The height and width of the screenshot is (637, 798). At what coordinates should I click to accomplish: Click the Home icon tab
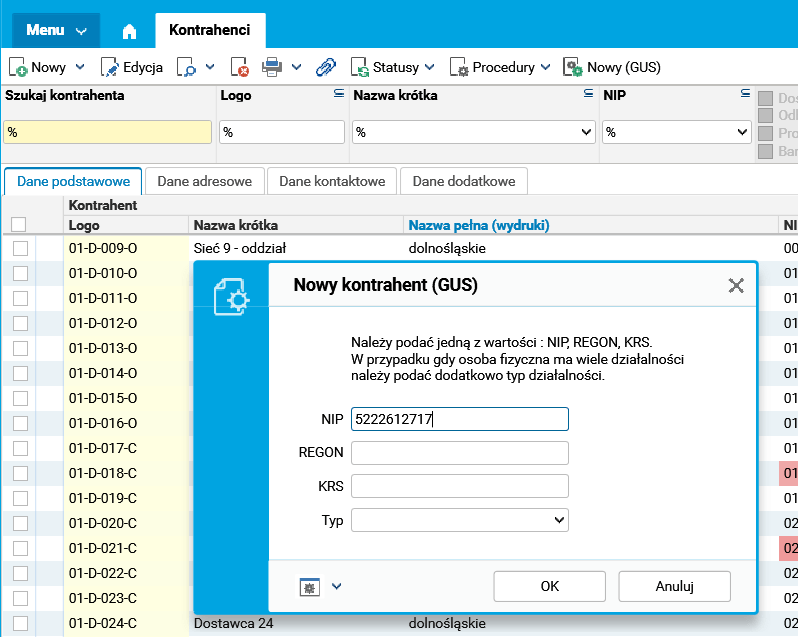[x=129, y=31]
